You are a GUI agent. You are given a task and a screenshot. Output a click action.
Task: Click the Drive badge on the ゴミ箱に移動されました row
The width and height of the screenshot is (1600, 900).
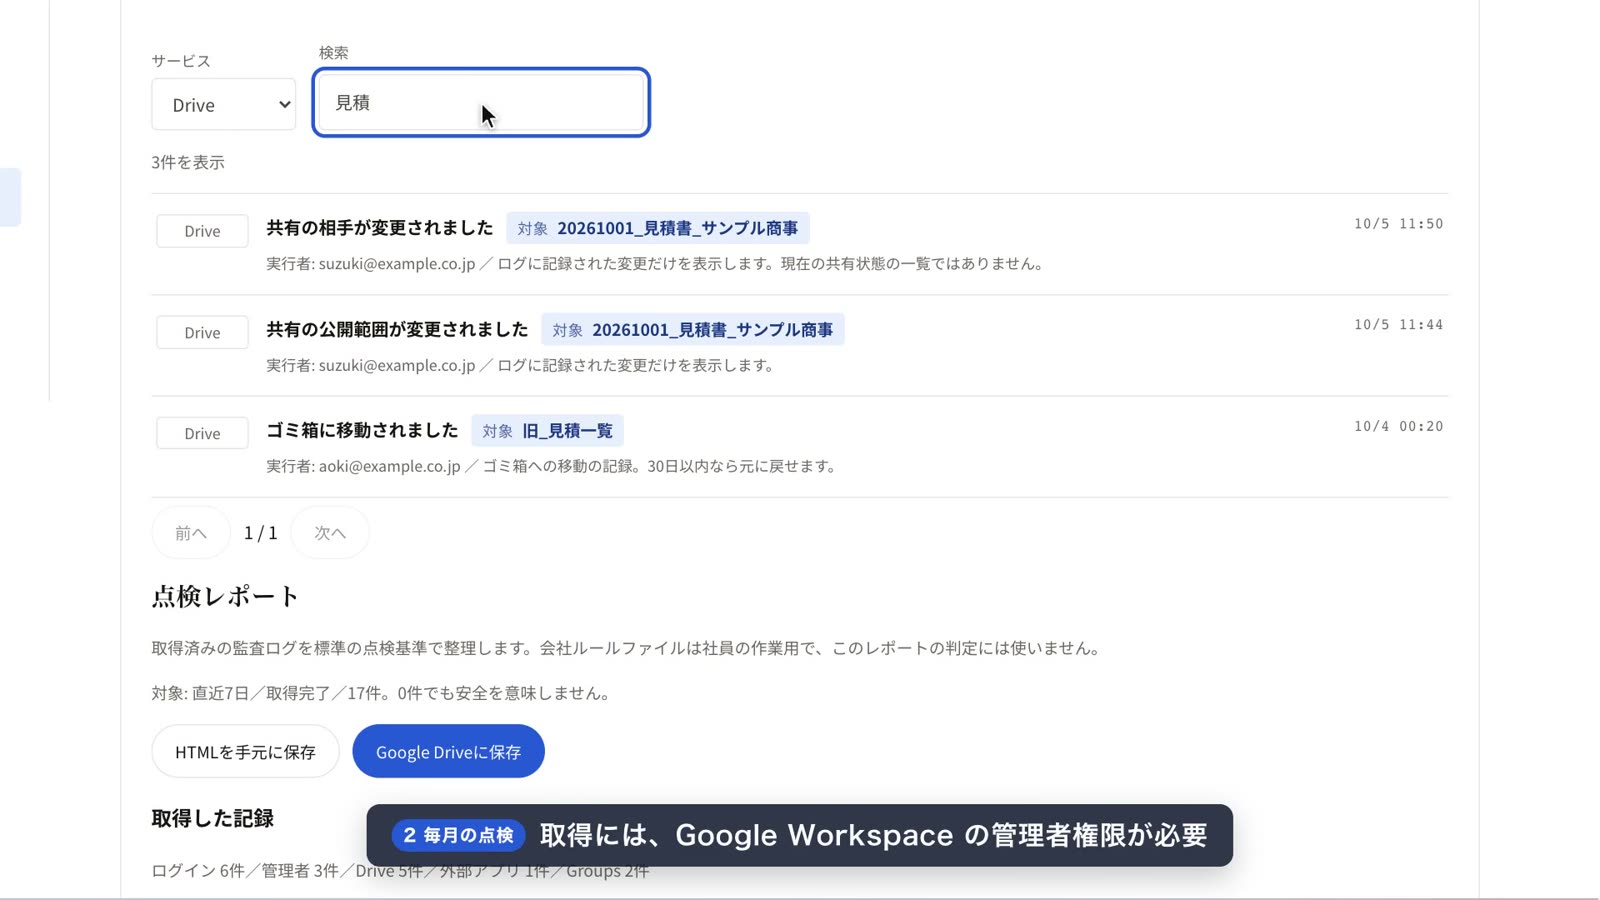[202, 433]
